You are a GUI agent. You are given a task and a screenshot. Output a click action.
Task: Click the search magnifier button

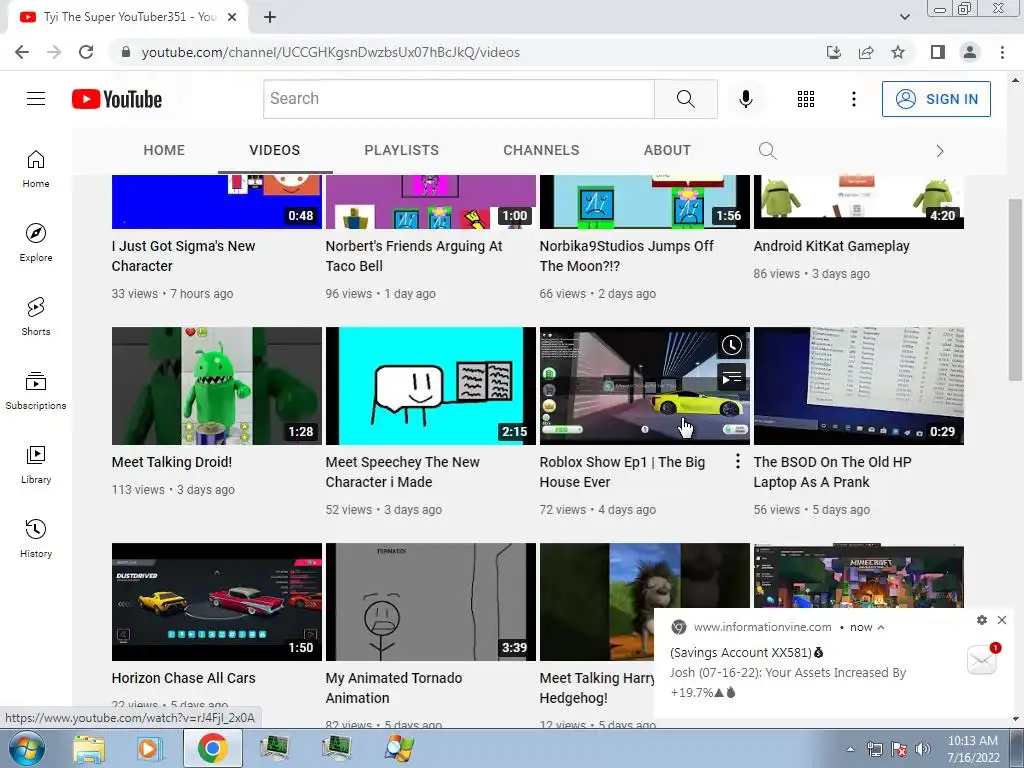click(686, 99)
